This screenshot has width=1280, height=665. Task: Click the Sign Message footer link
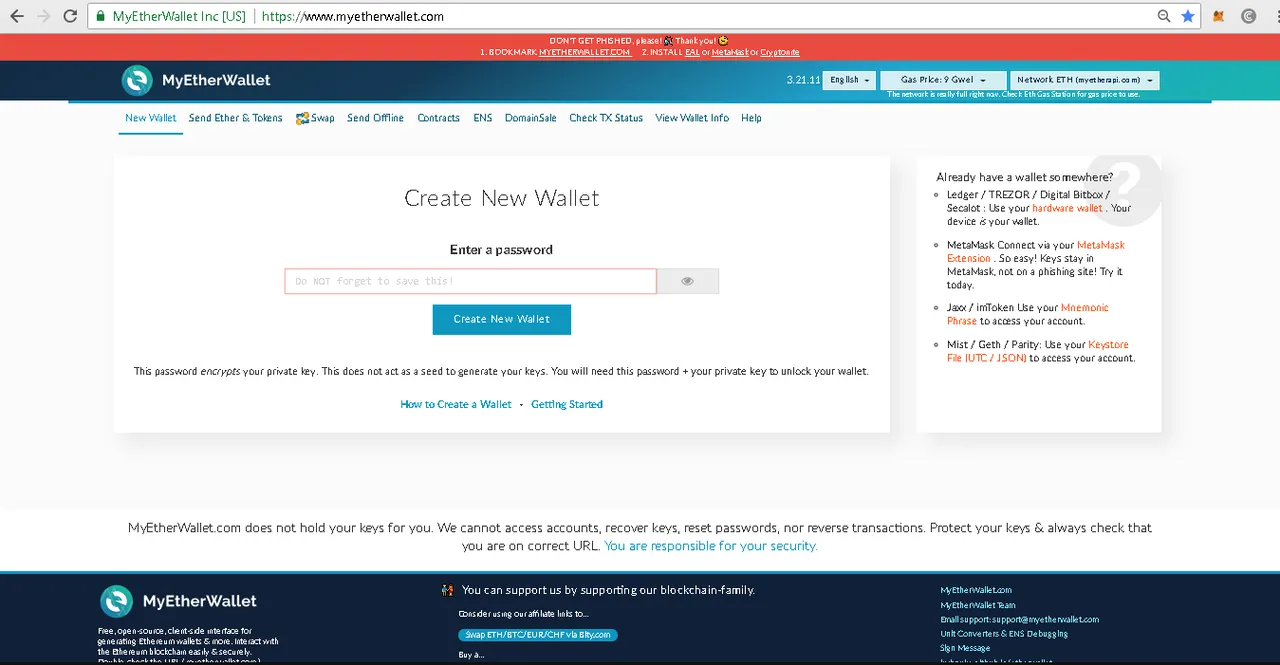(x=965, y=648)
